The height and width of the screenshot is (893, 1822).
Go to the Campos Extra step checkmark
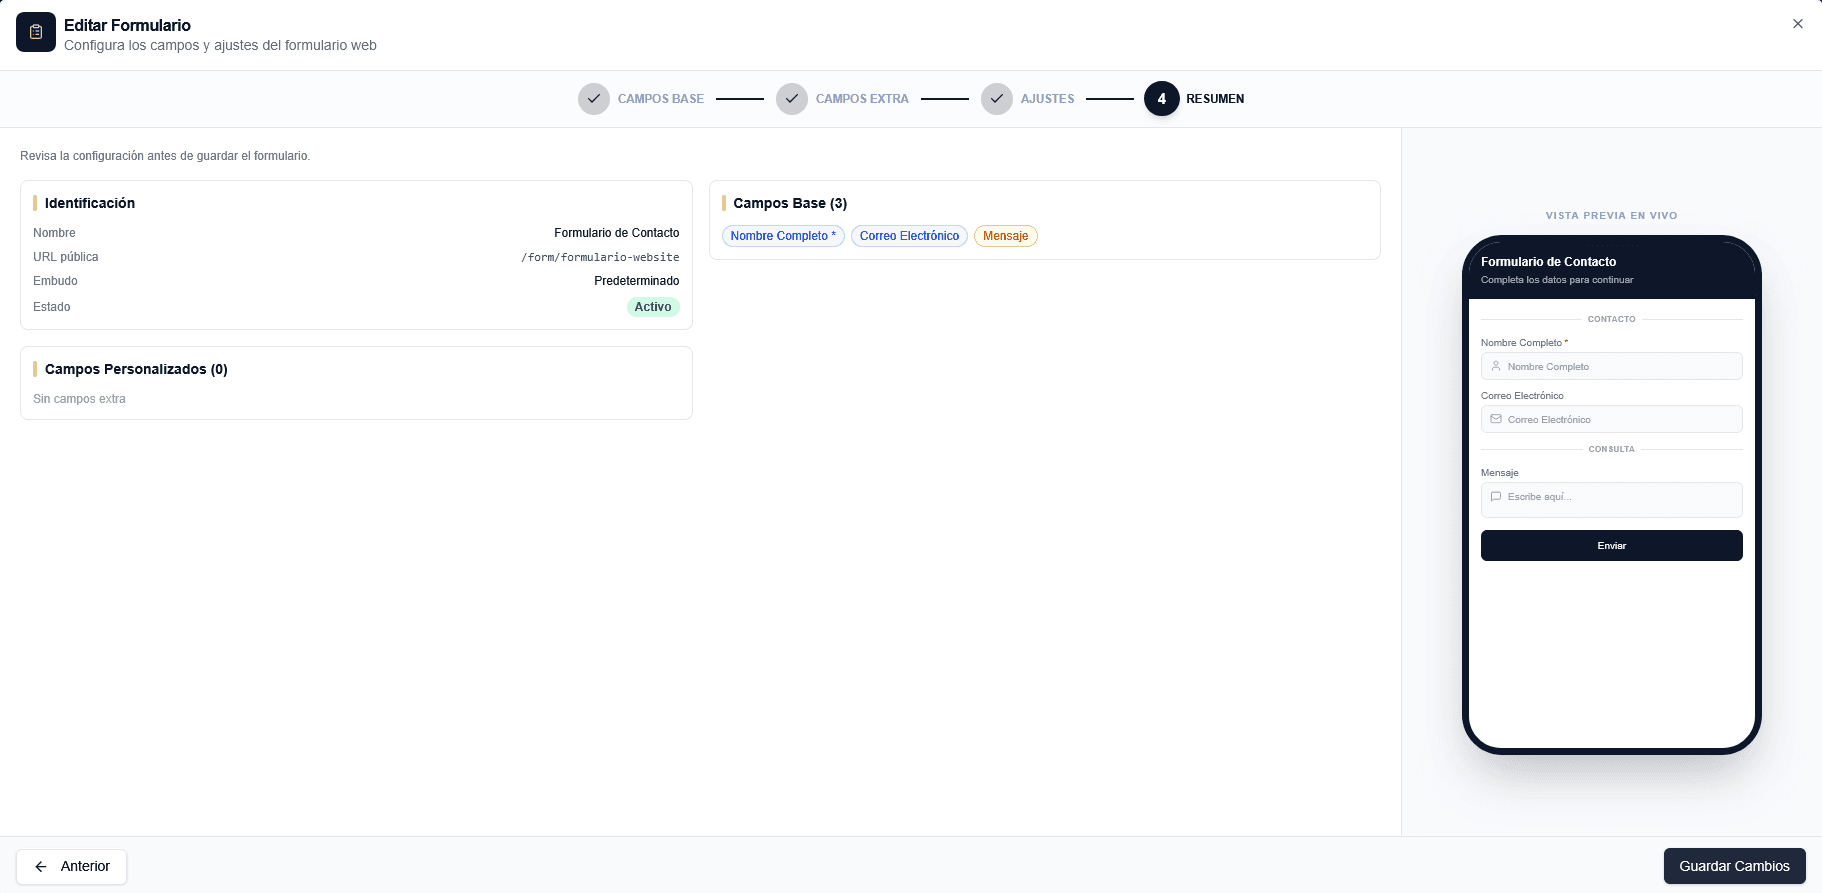pyautogui.click(x=792, y=99)
